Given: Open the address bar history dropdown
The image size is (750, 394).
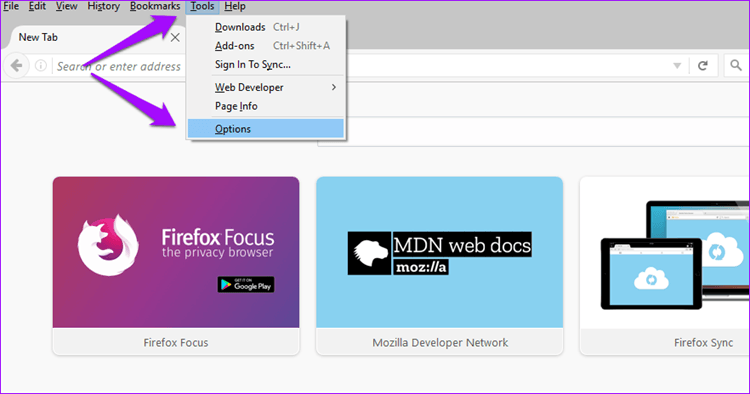Looking at the screenshot, I should pos(677,66).
